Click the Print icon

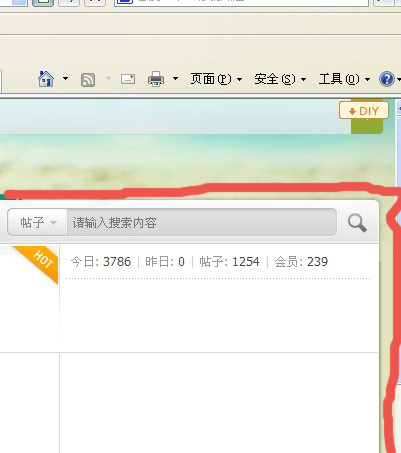156,79
